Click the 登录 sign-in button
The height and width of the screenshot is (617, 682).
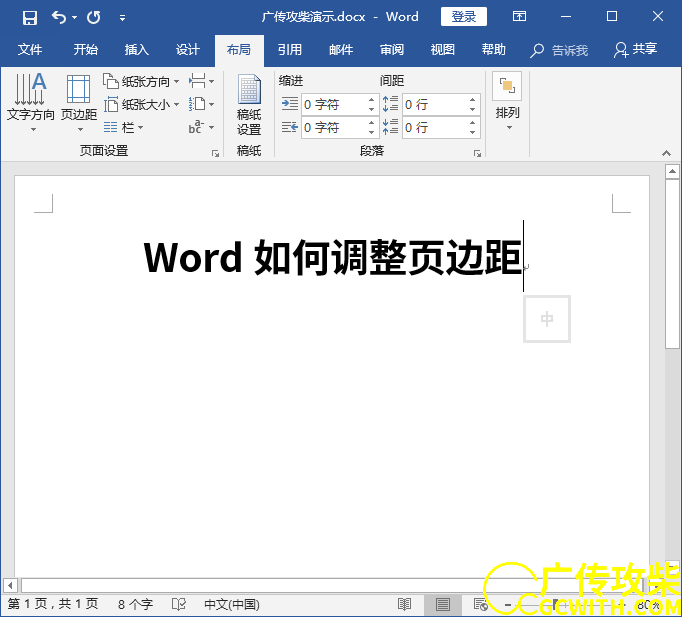[464, 17]
